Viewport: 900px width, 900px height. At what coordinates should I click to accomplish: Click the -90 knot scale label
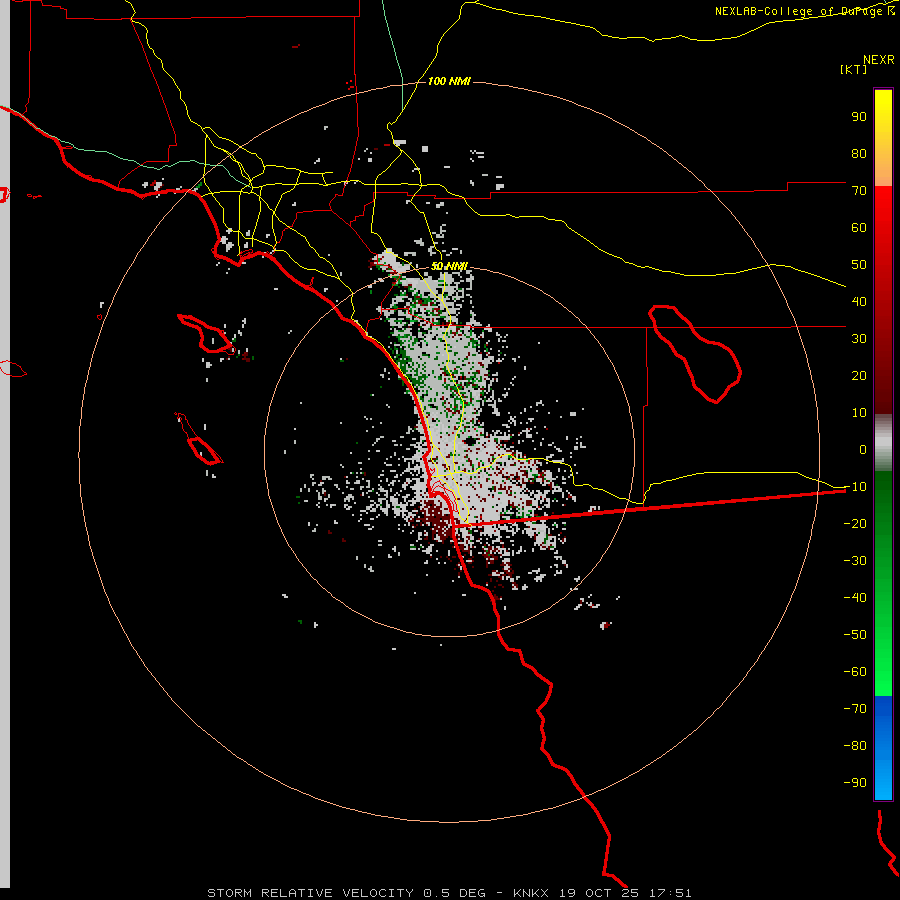[855, 782]
